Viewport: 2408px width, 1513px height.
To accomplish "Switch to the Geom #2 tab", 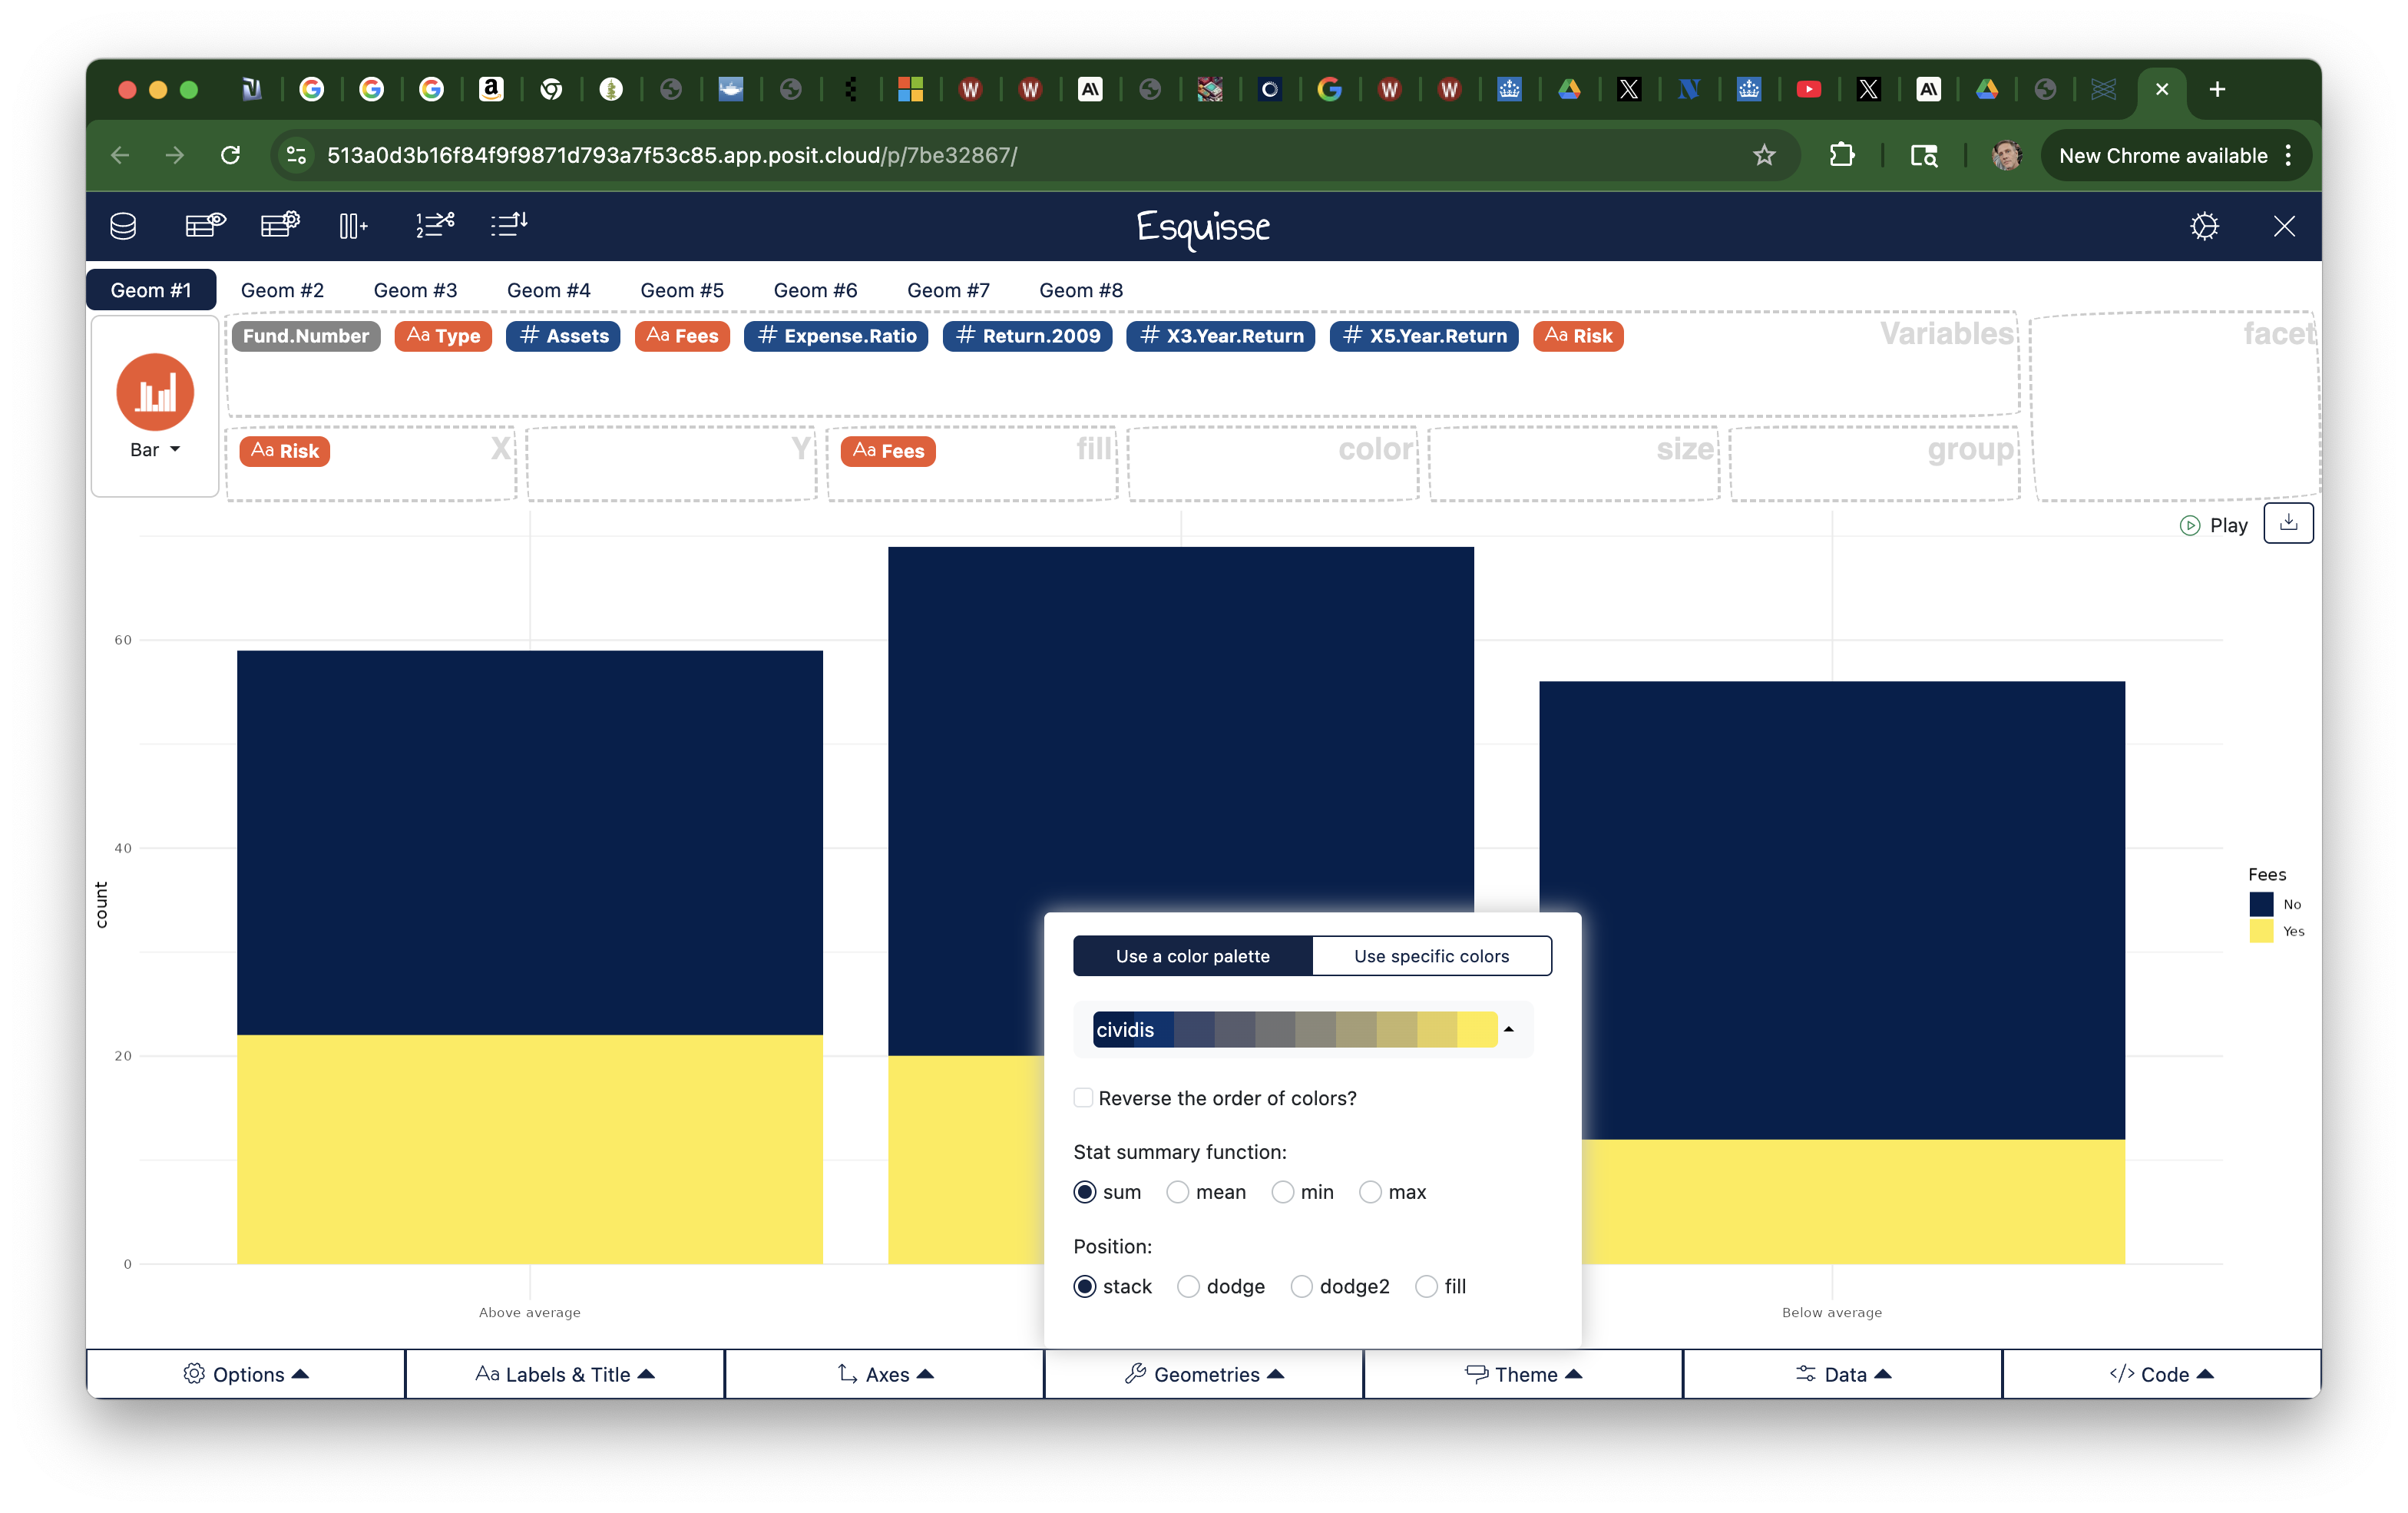I will coord(282,290).
